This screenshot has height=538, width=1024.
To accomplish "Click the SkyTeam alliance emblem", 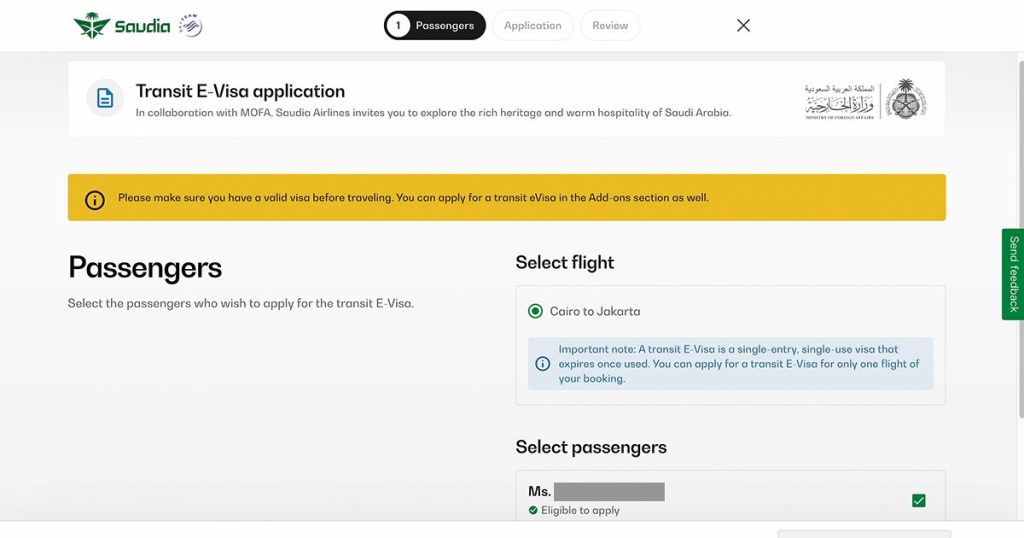I will 190,26.
